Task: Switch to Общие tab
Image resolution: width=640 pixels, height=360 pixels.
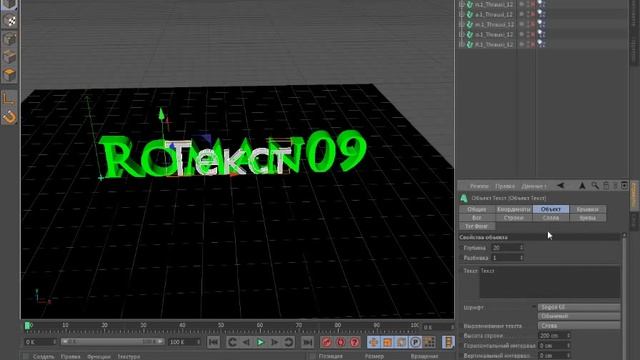Action: coord(477,209)
